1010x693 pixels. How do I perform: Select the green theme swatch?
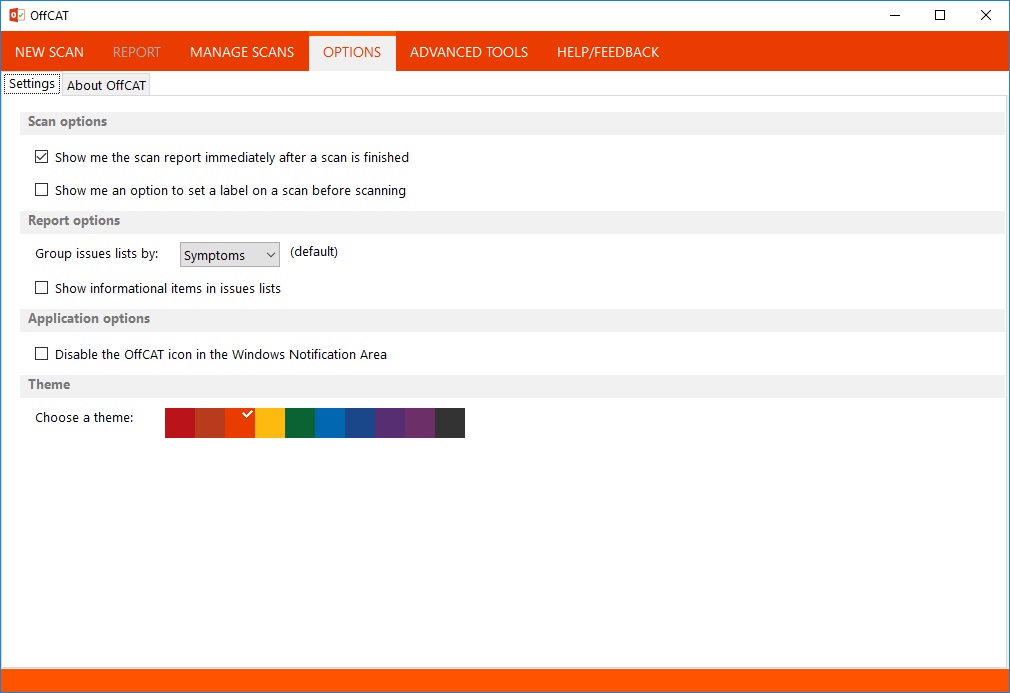click(300, 422)
